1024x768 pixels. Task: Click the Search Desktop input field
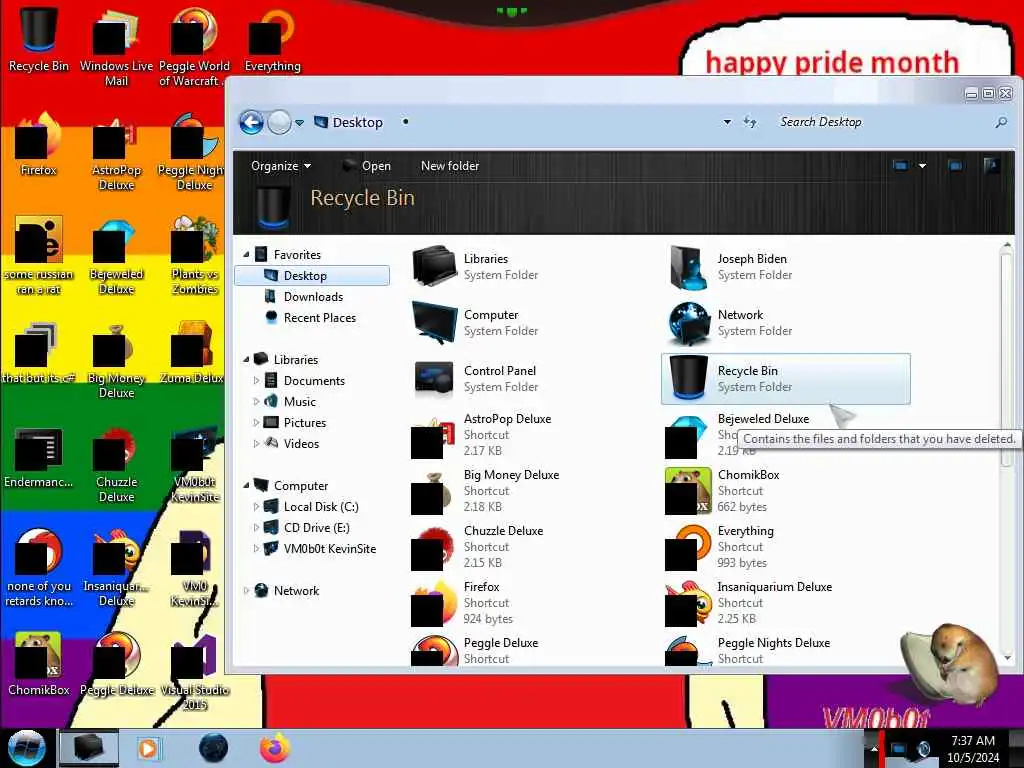pyautogui.click(x=882, y=122)
